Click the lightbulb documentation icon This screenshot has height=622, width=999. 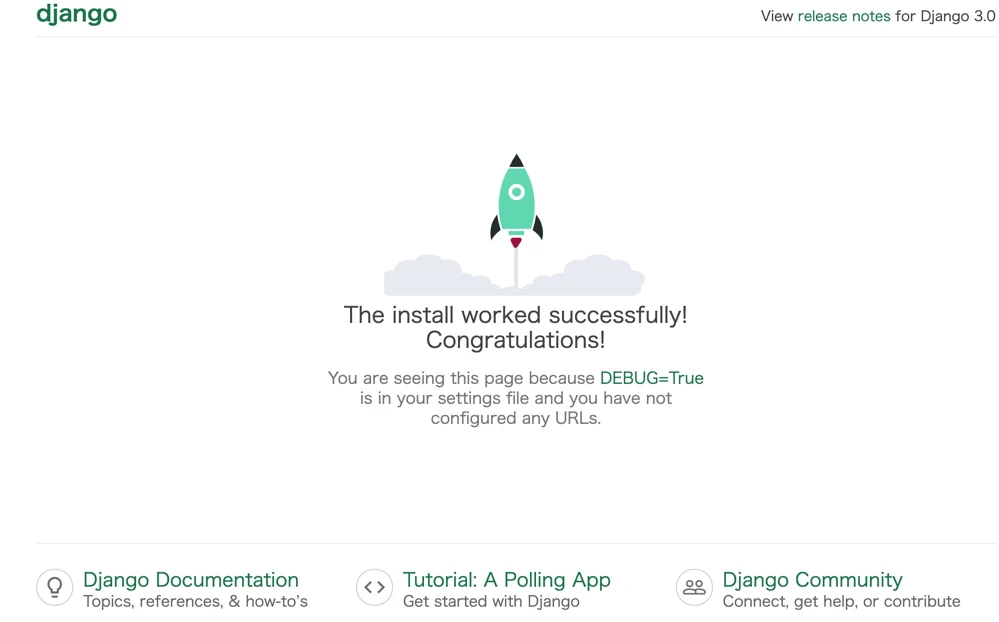[55, 587]
